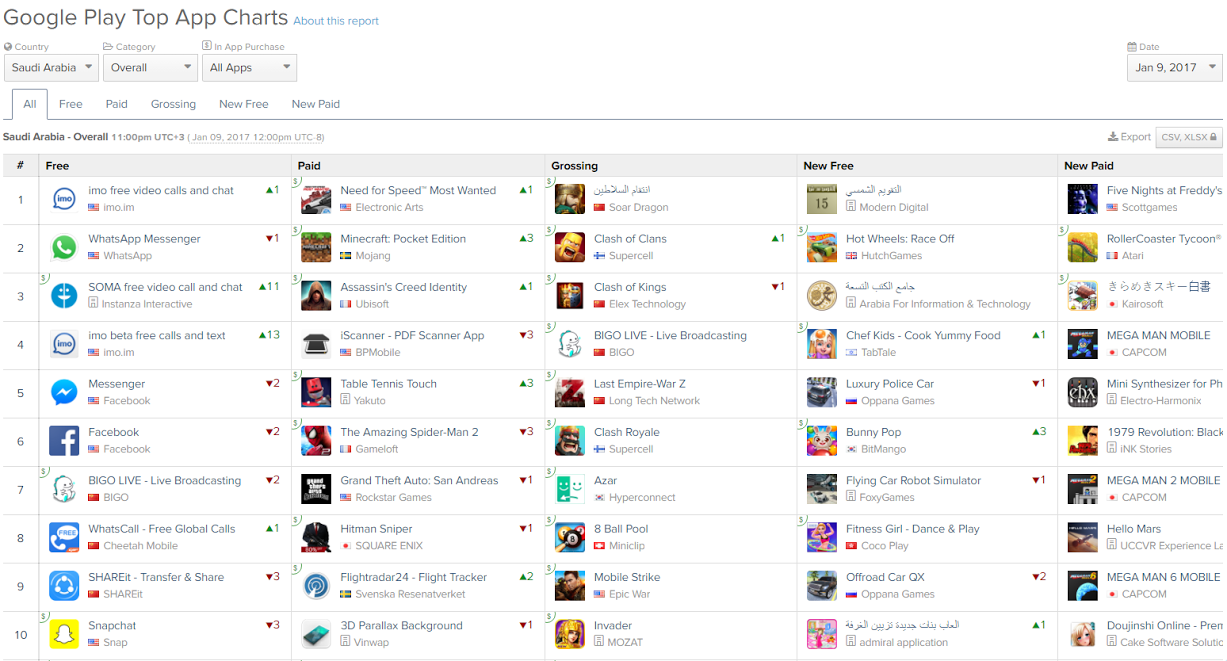Click the Export download icon
Screen dimensions: 1227x661
[1113, 137]
